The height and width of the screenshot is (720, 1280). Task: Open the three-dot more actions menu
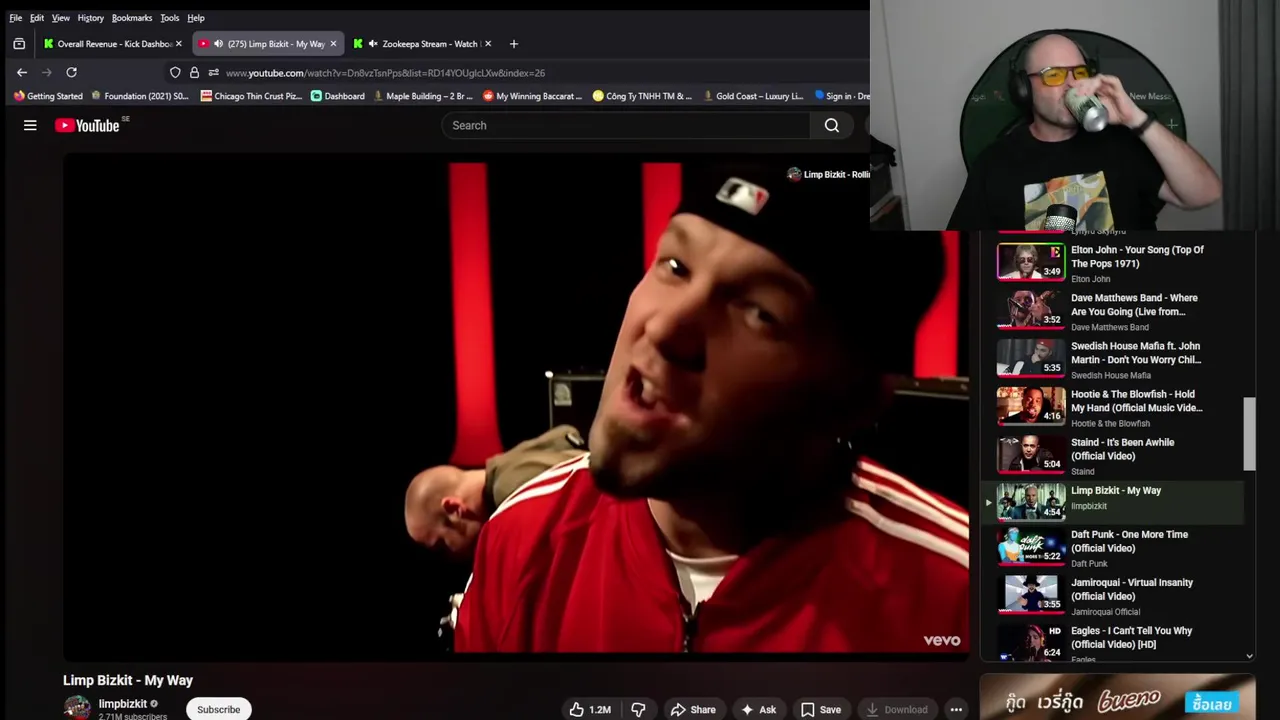(x=956, y=709)
